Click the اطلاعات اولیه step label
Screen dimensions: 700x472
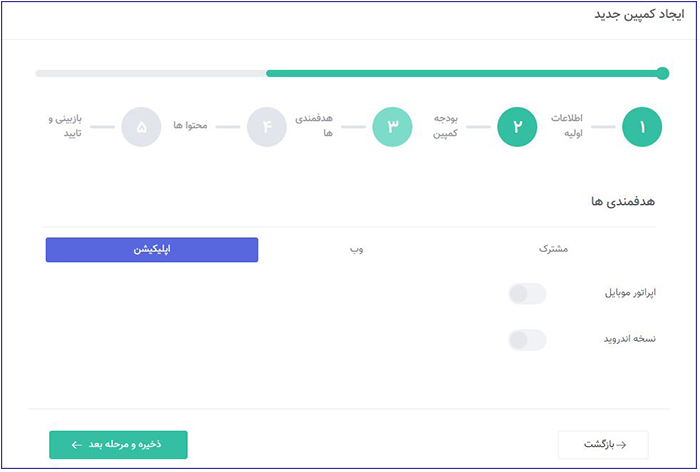tap(568, 125)
